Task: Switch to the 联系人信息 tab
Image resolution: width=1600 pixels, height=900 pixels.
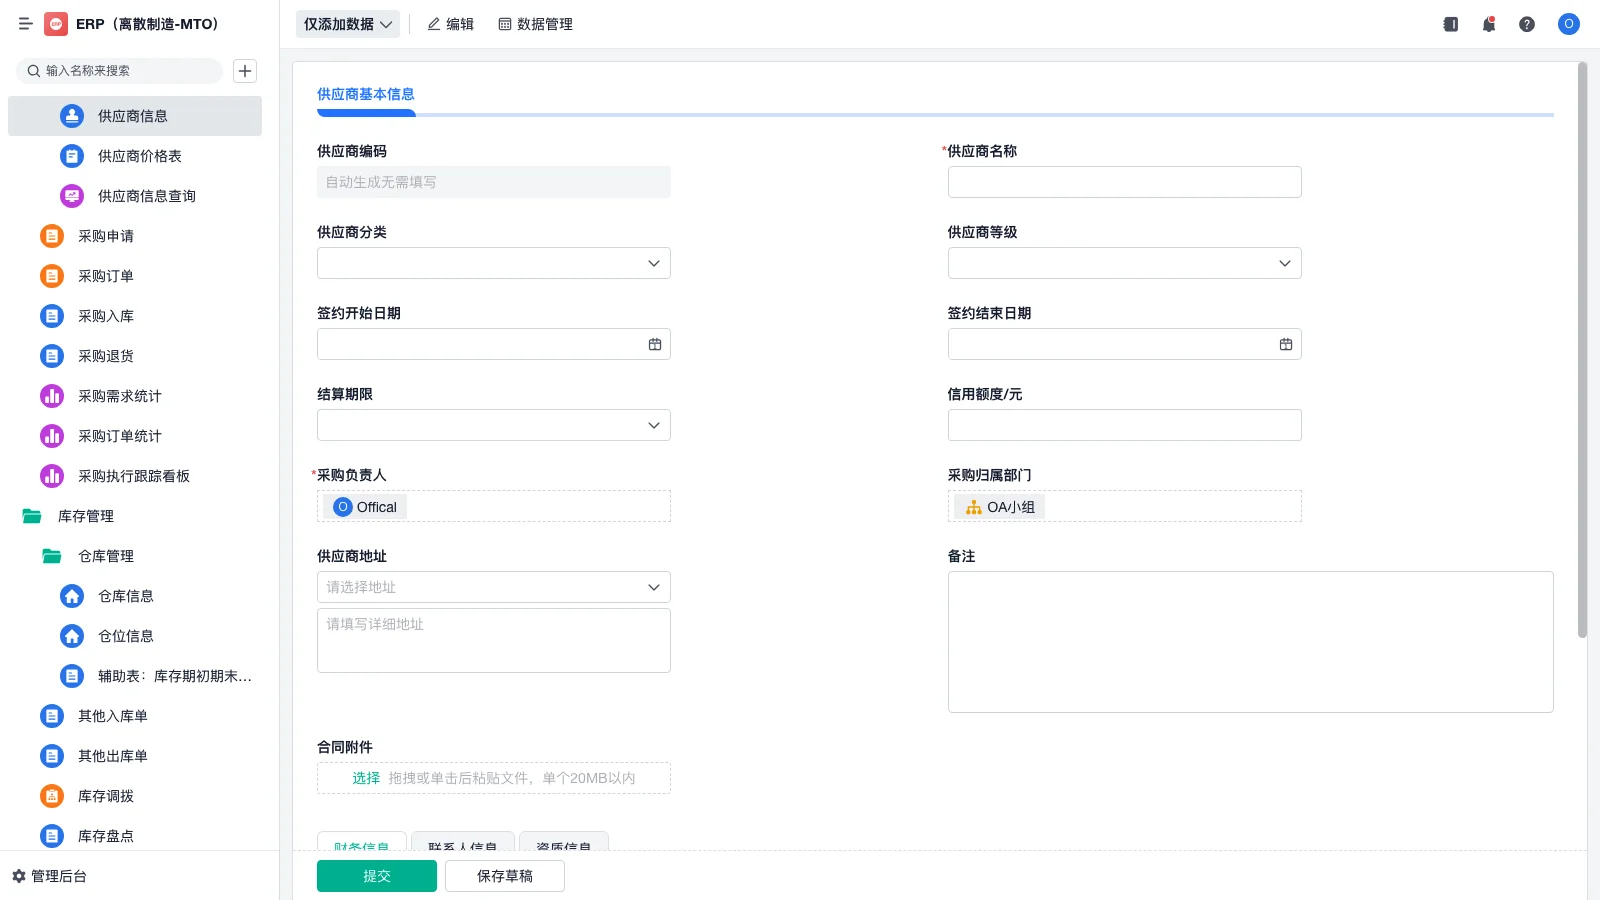Action: [463, 847]
